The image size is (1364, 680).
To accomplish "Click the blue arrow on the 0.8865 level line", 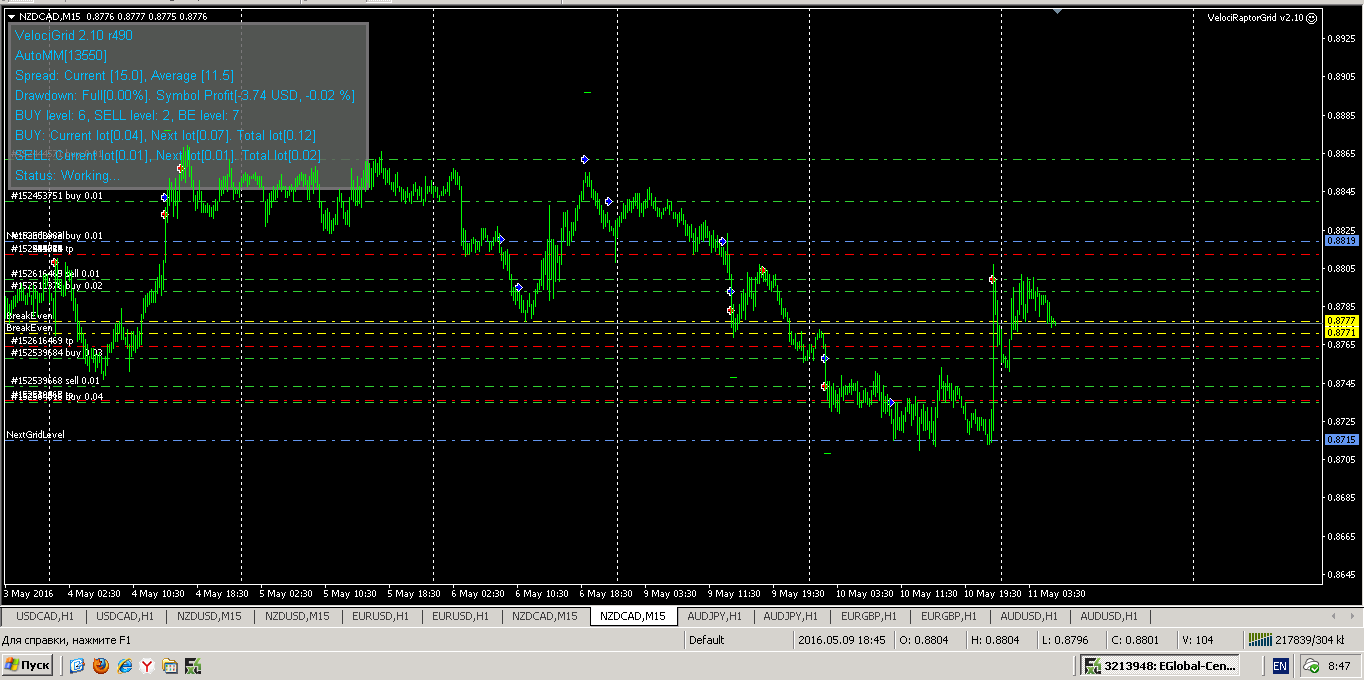I will [x=585, y=159].
